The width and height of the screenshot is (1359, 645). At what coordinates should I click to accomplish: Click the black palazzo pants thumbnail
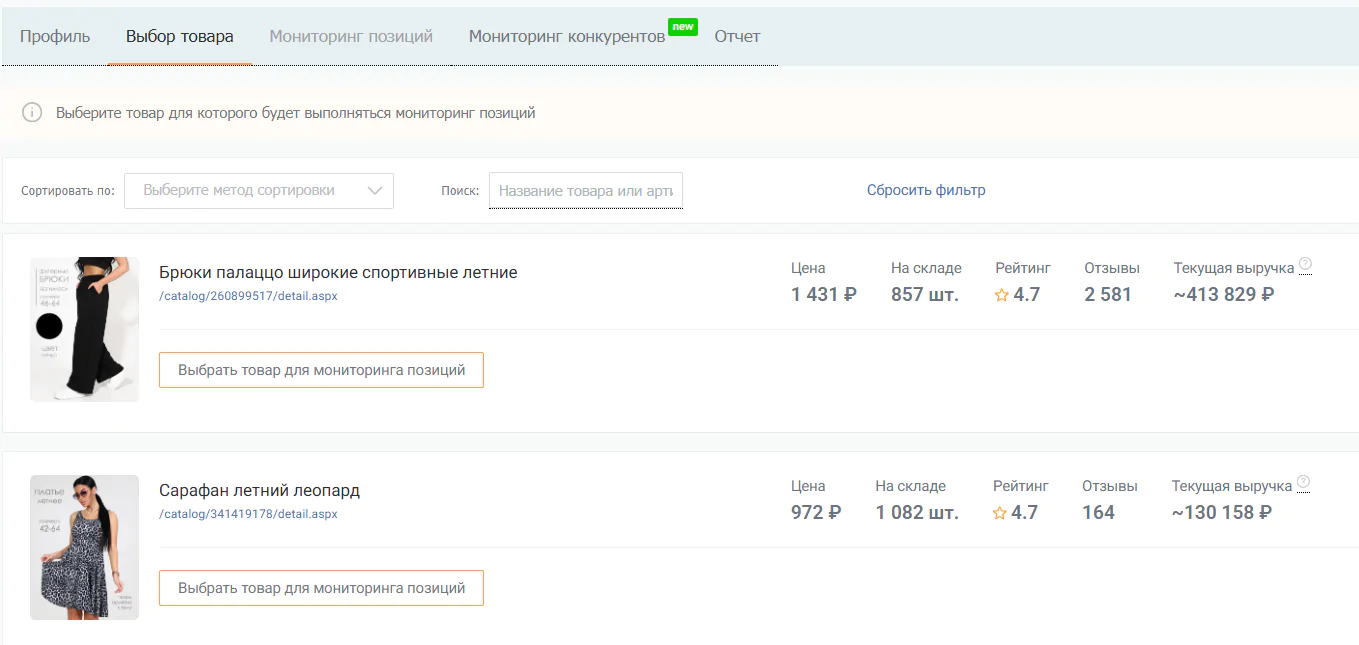(x=84, y=329)
